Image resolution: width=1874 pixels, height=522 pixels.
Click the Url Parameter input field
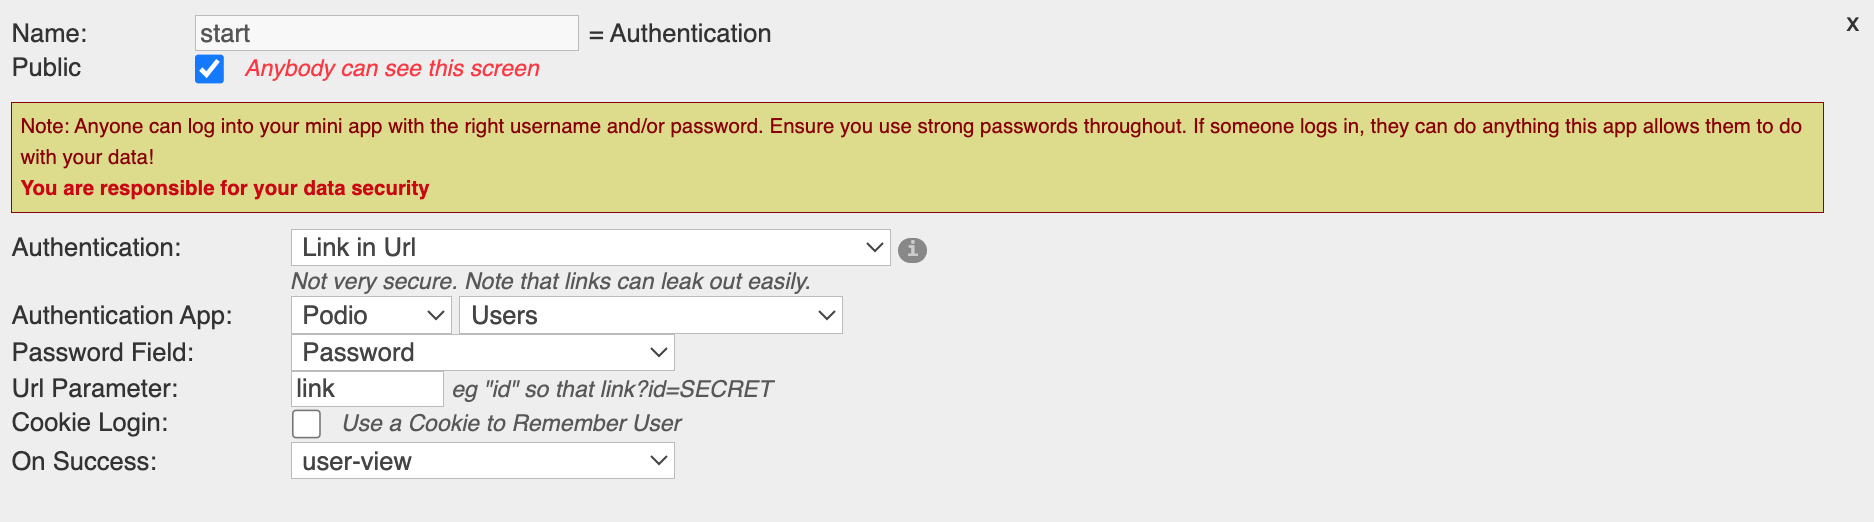pos(367,388)
